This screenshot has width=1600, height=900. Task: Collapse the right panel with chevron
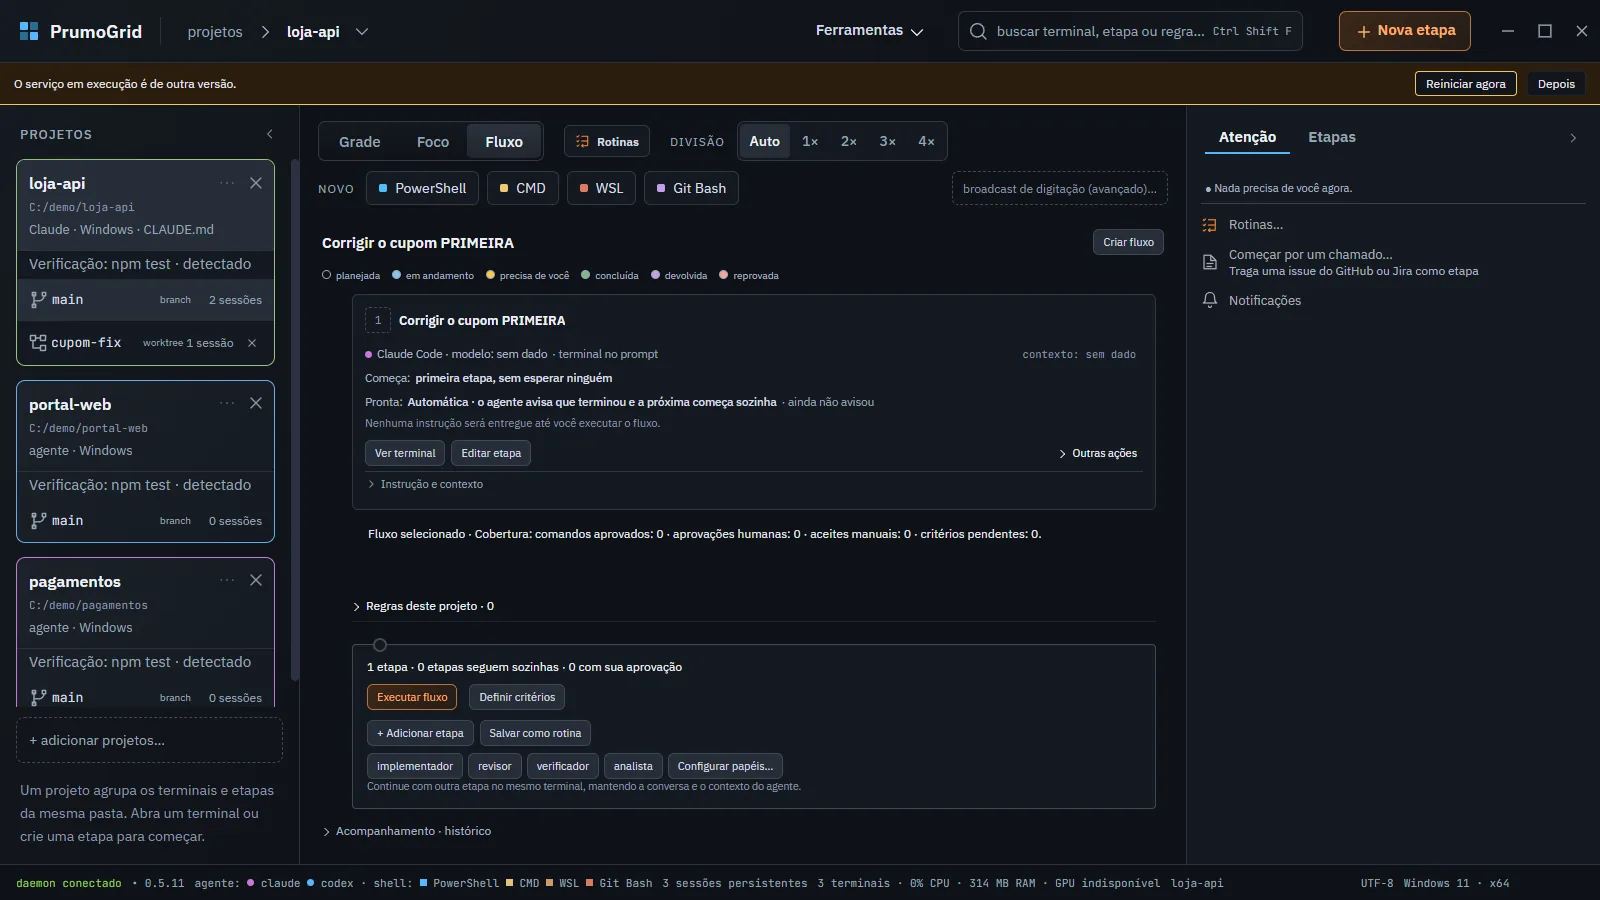[x=1573, y=138]
